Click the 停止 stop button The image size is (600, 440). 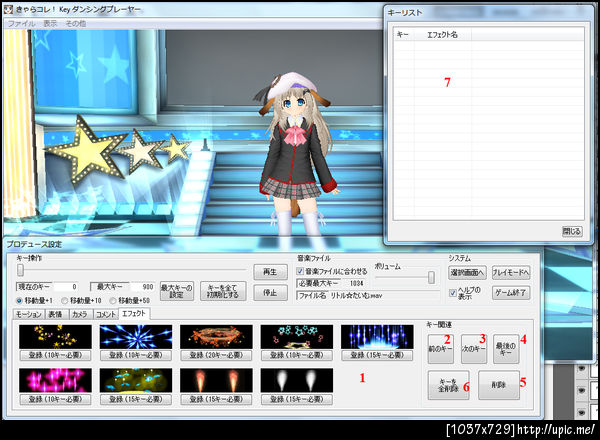tap(270, 293)
